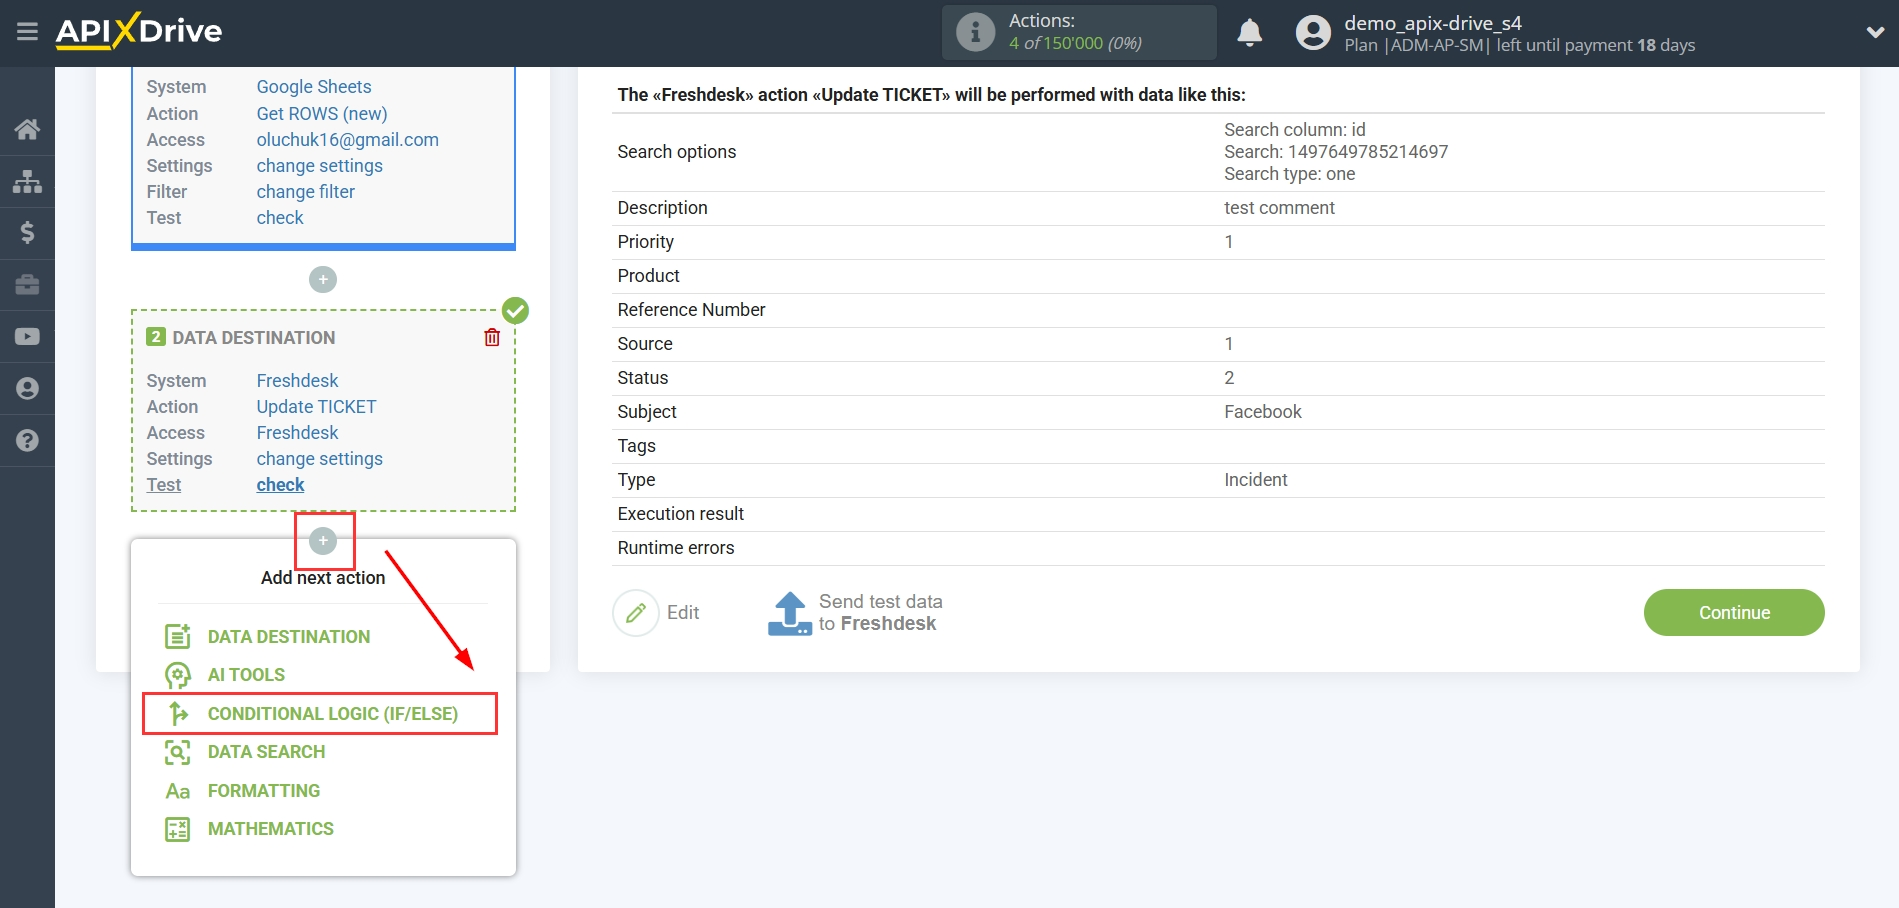Viewport: 1899px width, 908px height.
Task: Click the Formatting Aa icon
Action: [178, 791]
